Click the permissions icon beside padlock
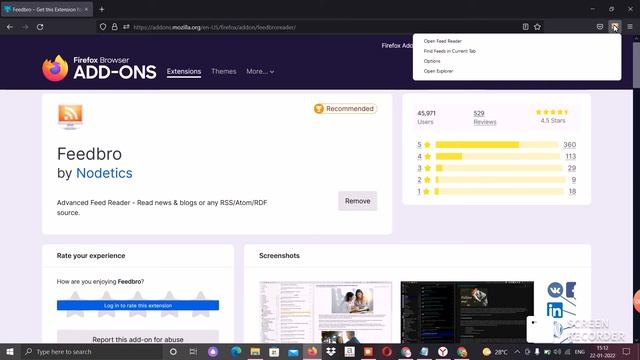 [126, 27]
